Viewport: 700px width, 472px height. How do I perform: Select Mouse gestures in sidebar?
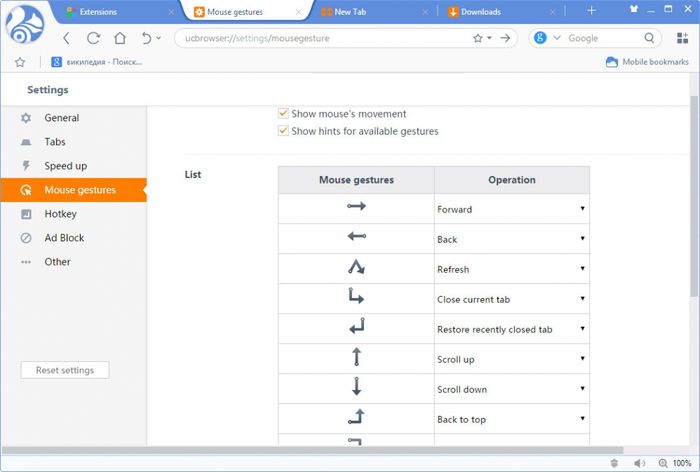coord(74,190)
